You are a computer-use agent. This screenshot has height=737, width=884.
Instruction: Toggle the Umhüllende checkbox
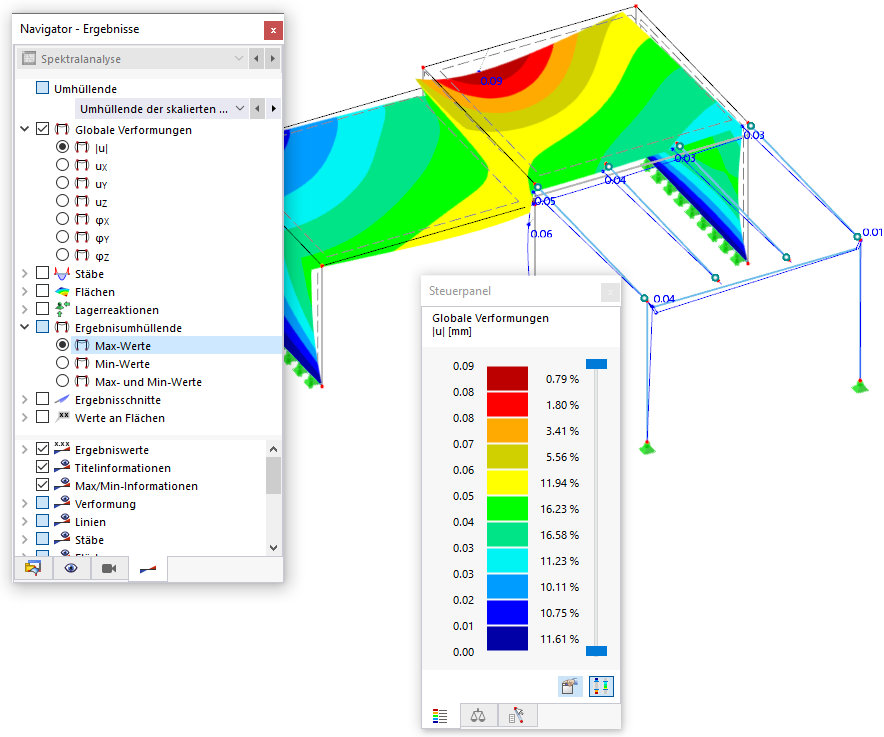[x=42, y=87]
